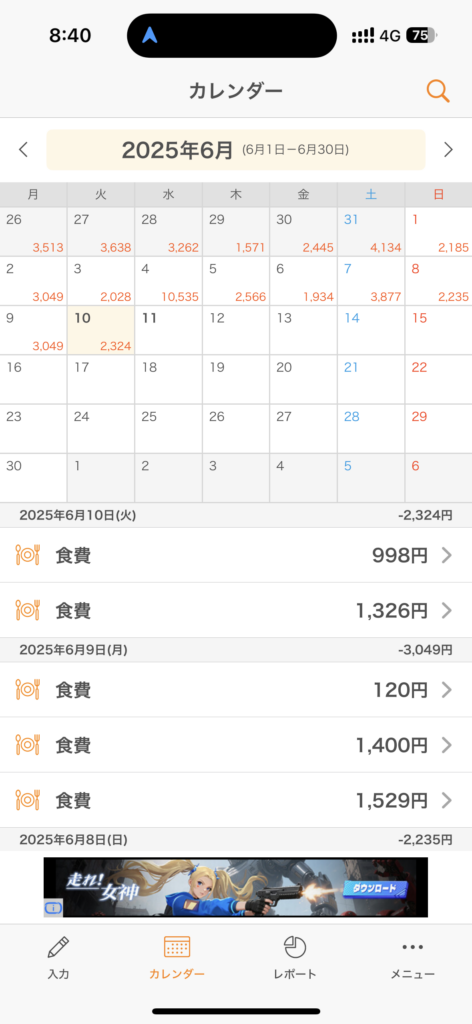
Task: Tap food icon beside 1,529円 entry
Action: (27, 800)
